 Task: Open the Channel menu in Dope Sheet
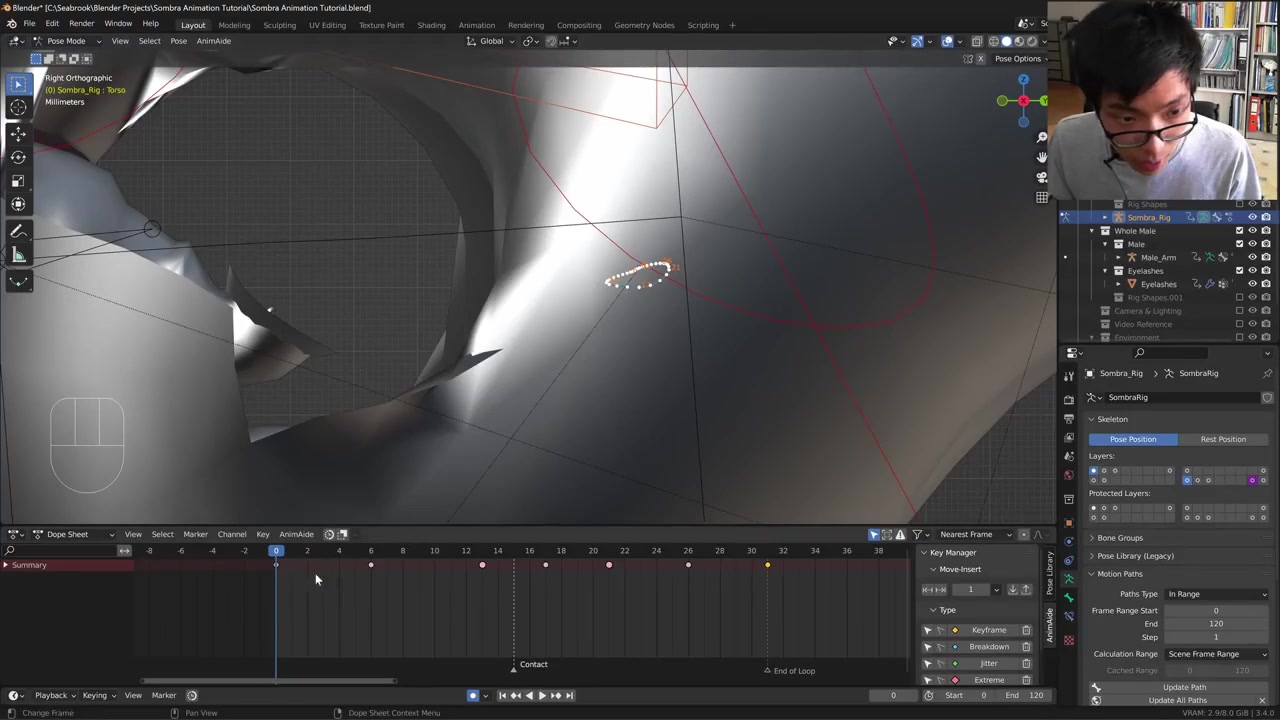pyautogui.click(x=231, y=534)
